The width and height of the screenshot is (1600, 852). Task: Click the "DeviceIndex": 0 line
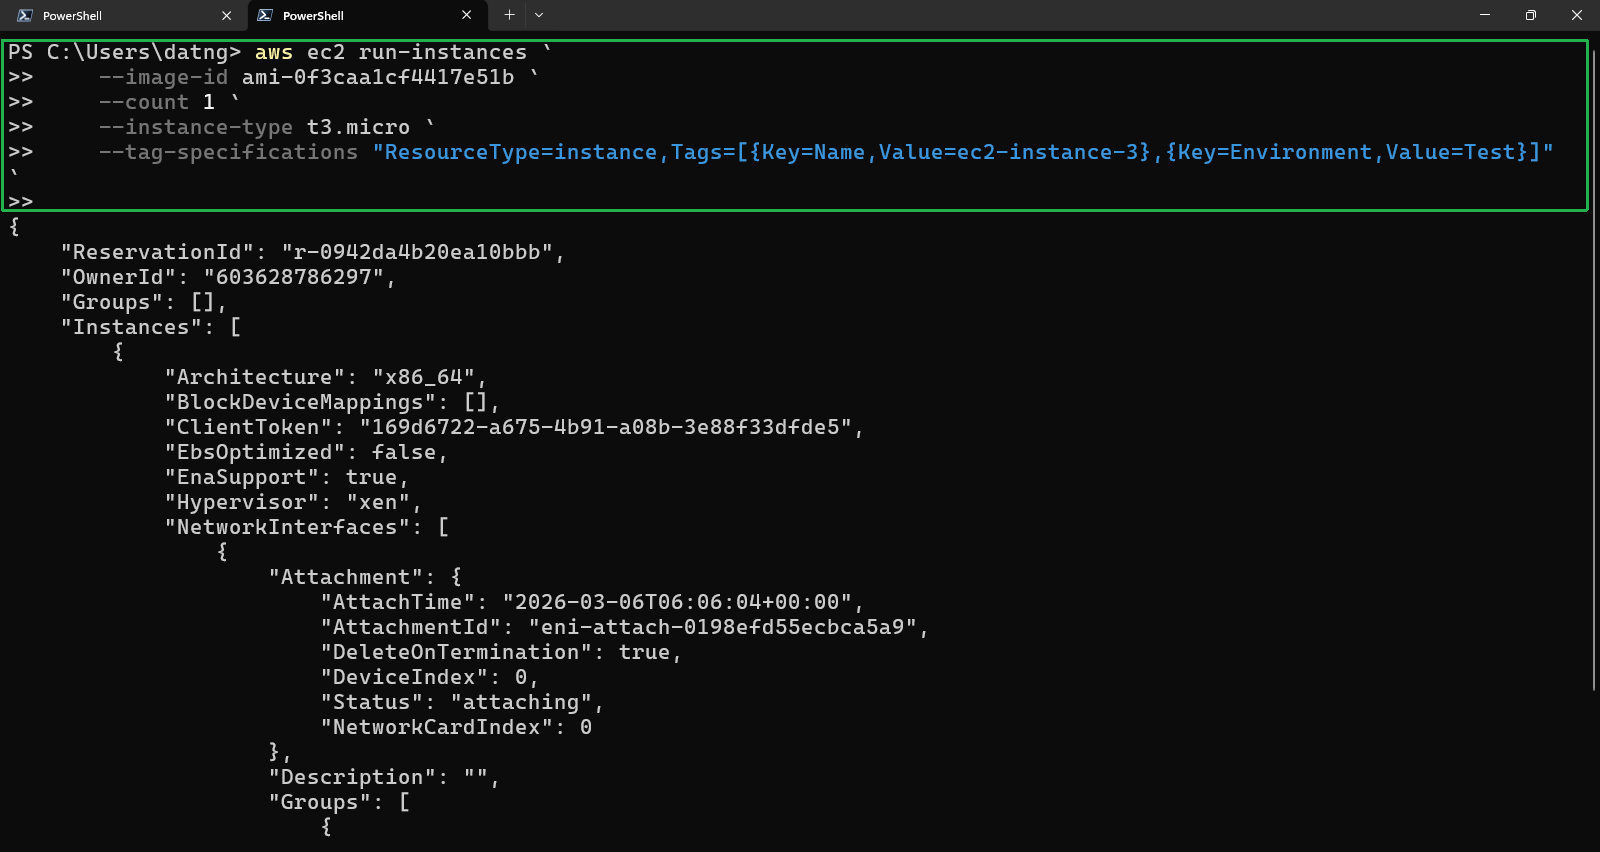click(430, 677)
